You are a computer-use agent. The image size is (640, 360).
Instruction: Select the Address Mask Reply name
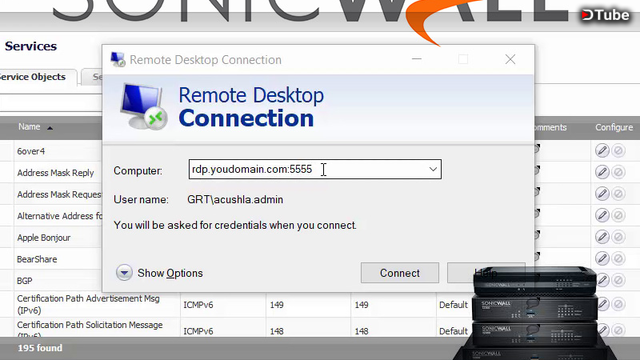[x=56, y=173]
